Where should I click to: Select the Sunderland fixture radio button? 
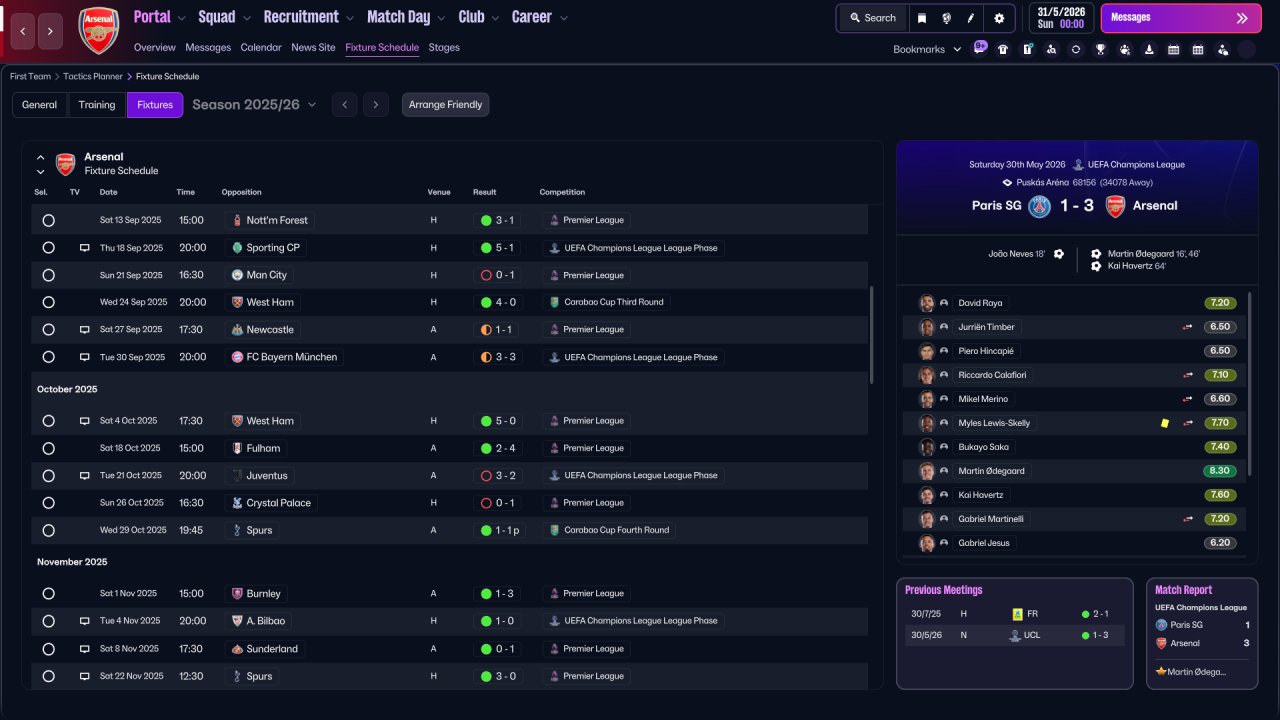48,649
